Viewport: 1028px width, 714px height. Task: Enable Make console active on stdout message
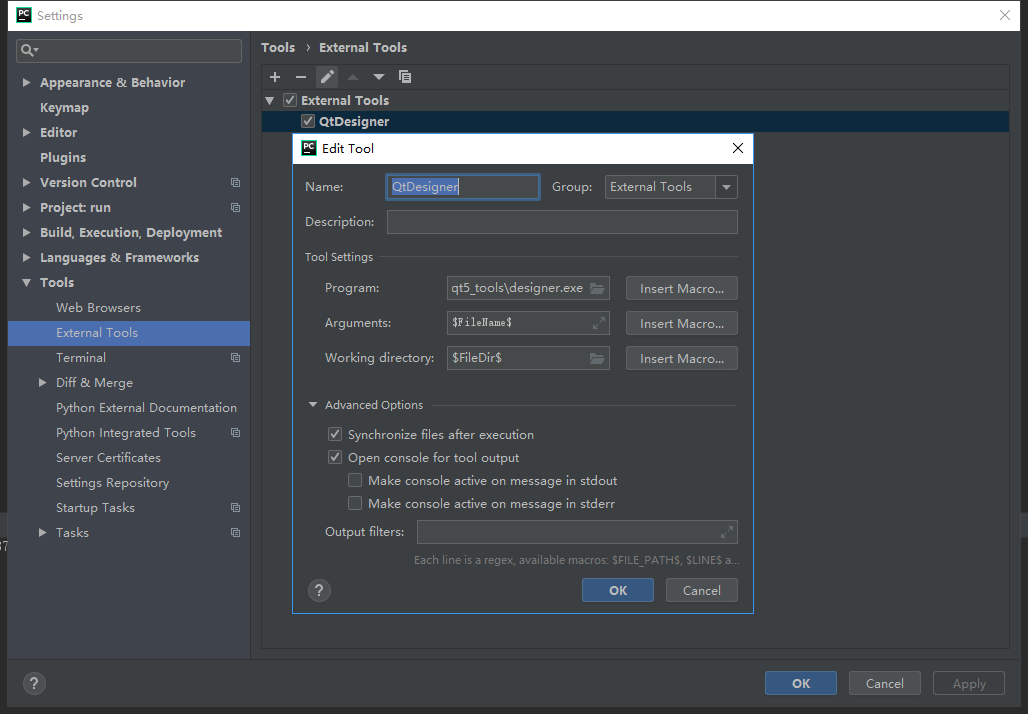click(355, 480)
